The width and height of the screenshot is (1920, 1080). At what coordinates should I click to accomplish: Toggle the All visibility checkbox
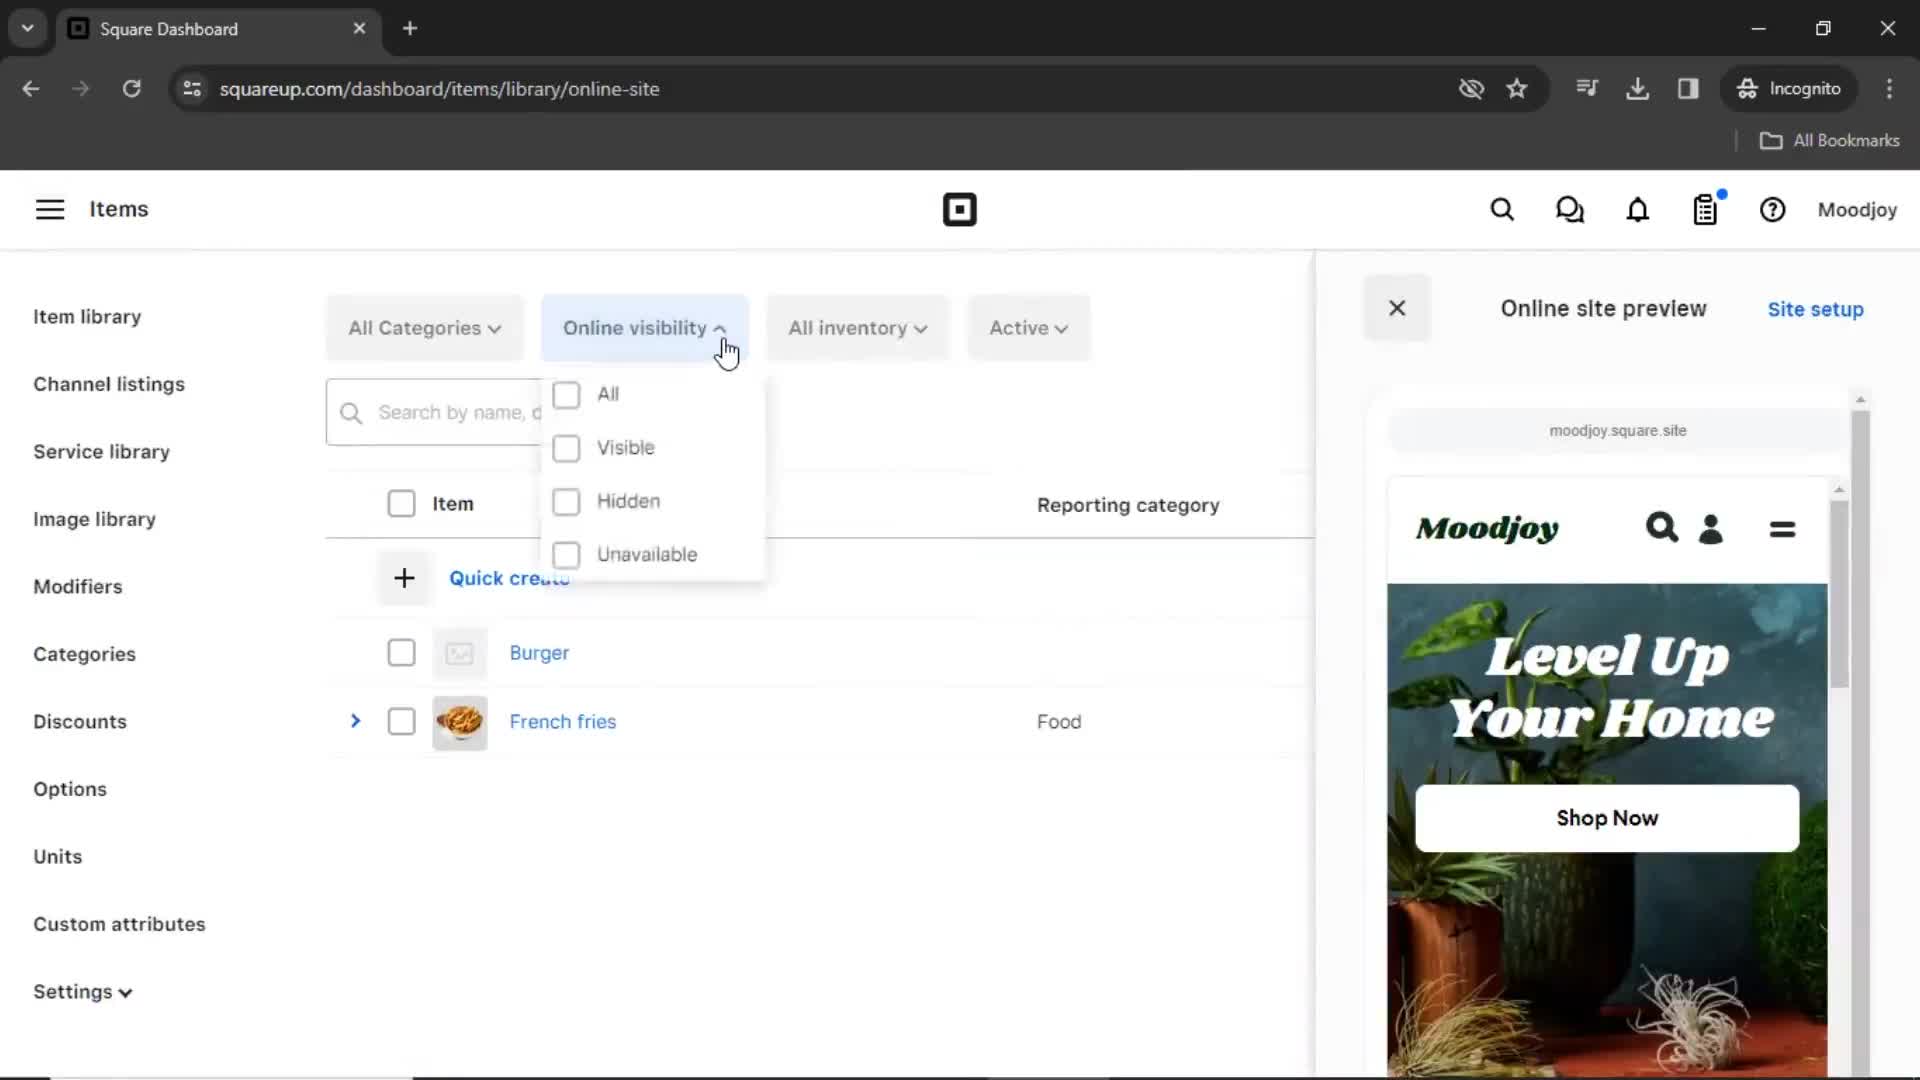click(x=566, y=393)
